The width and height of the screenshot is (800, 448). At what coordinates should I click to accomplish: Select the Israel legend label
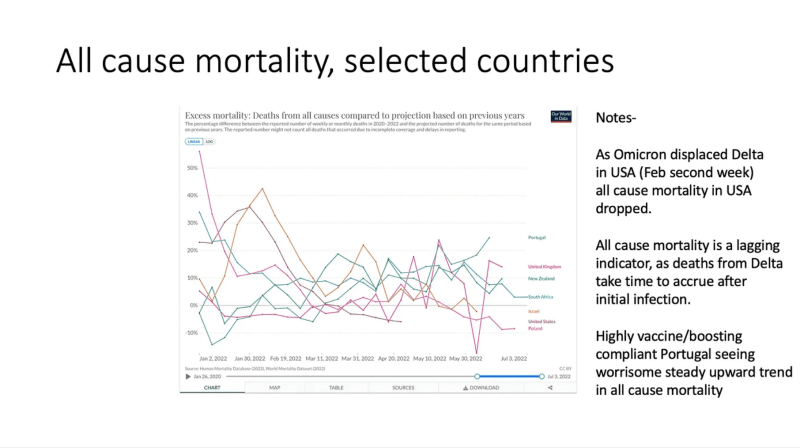(x=533, y=311)
